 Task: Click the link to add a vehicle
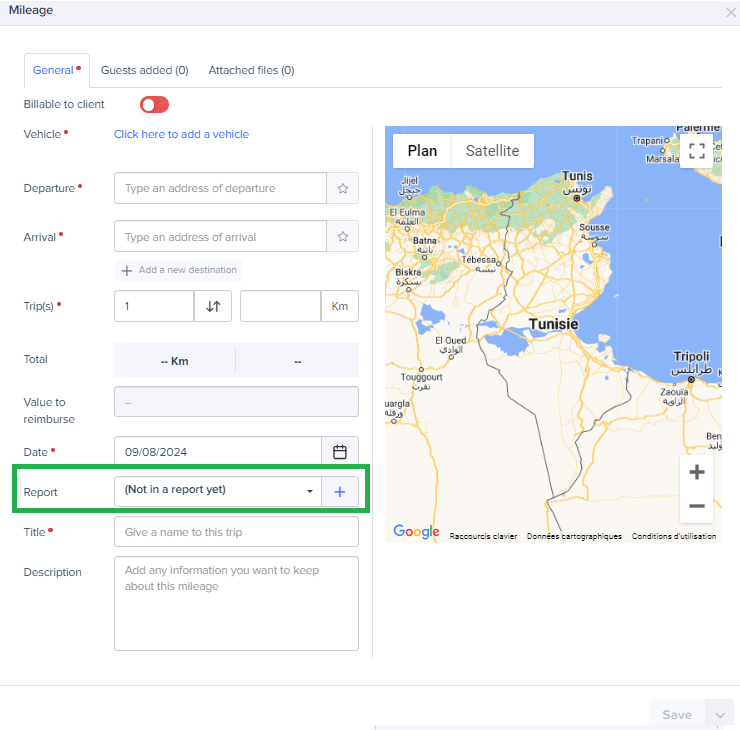(x=181, y=134)
